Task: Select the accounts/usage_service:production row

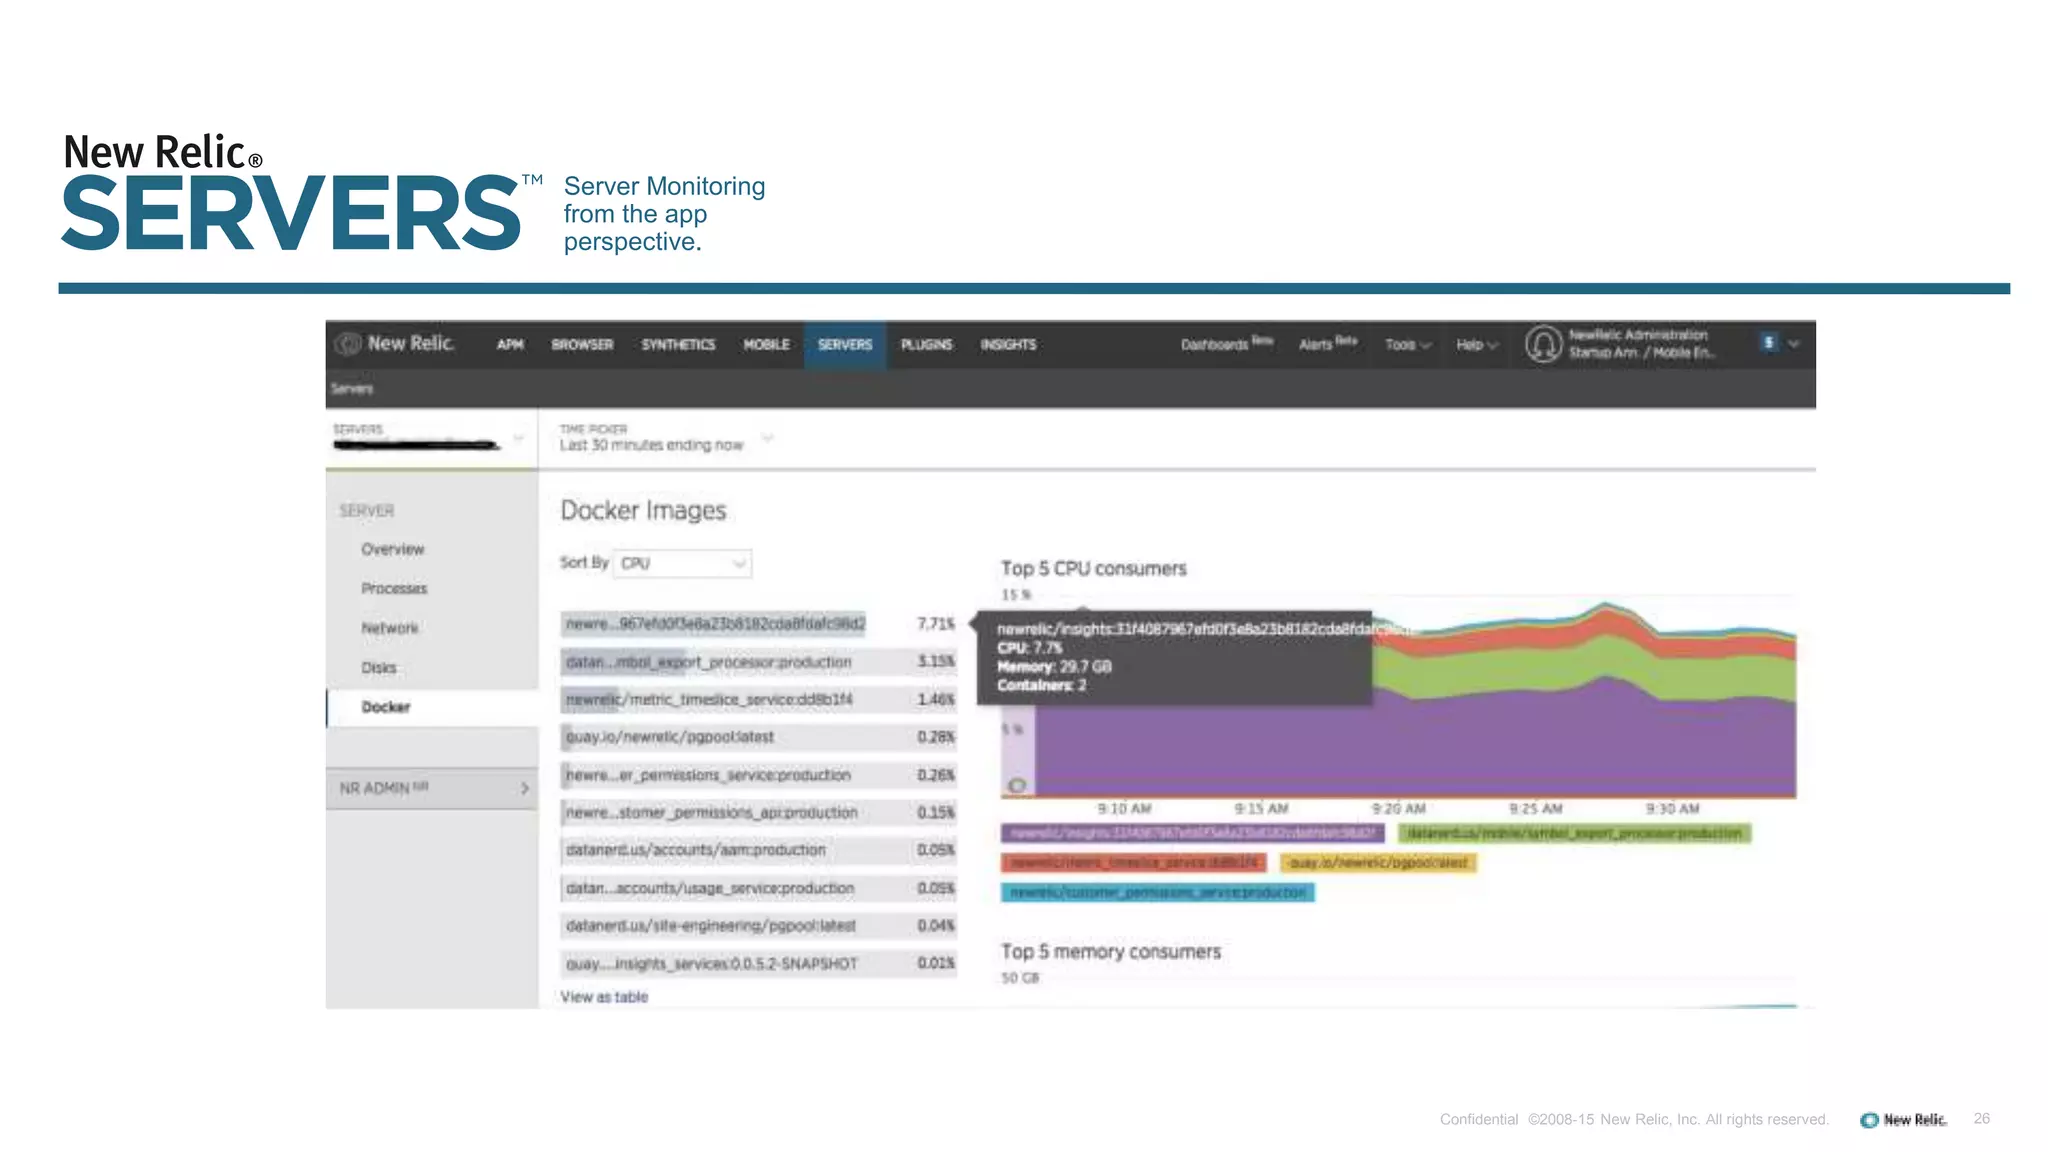Action: 758,888
